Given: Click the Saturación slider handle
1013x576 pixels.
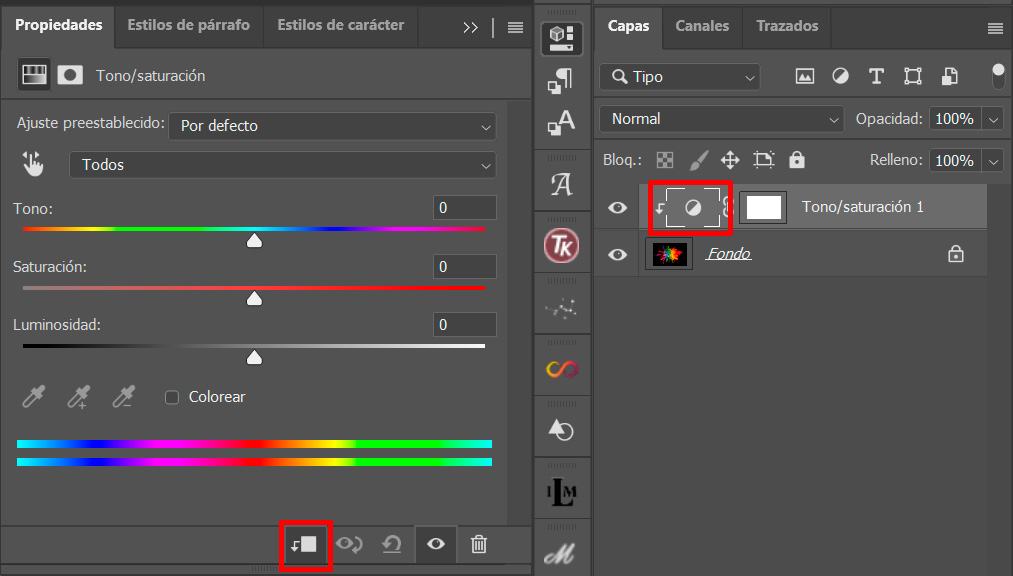Looking at the screenshot, I should [x=254, y=298].
